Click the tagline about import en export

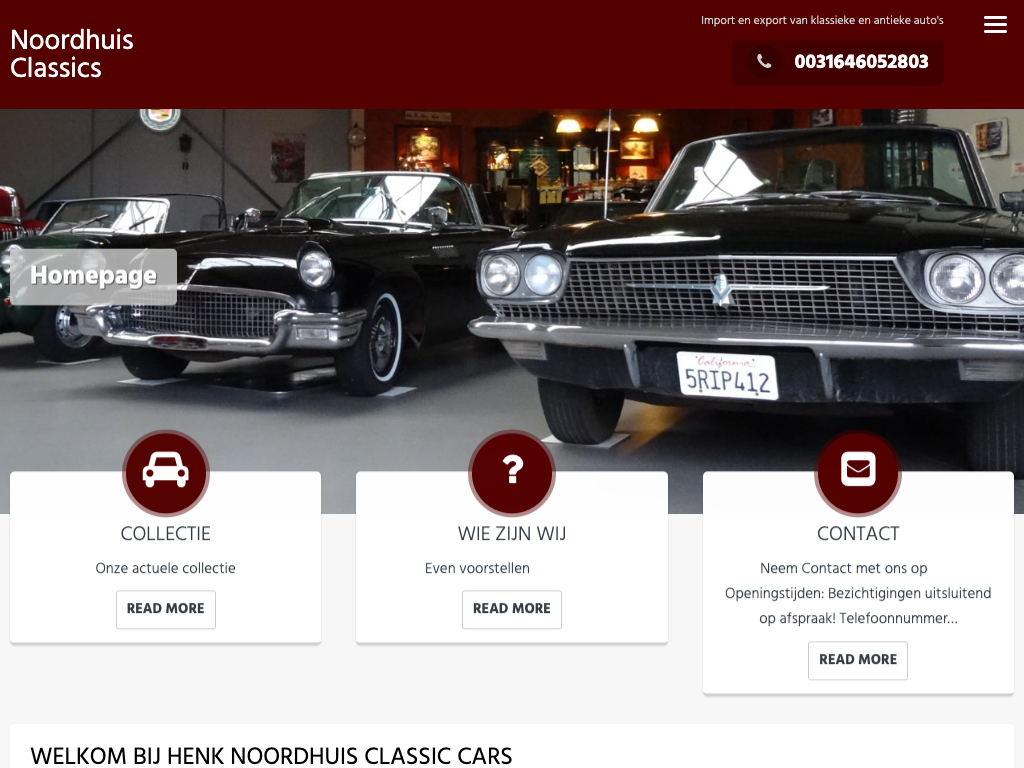pyautogui.click(x=822, y=20)
